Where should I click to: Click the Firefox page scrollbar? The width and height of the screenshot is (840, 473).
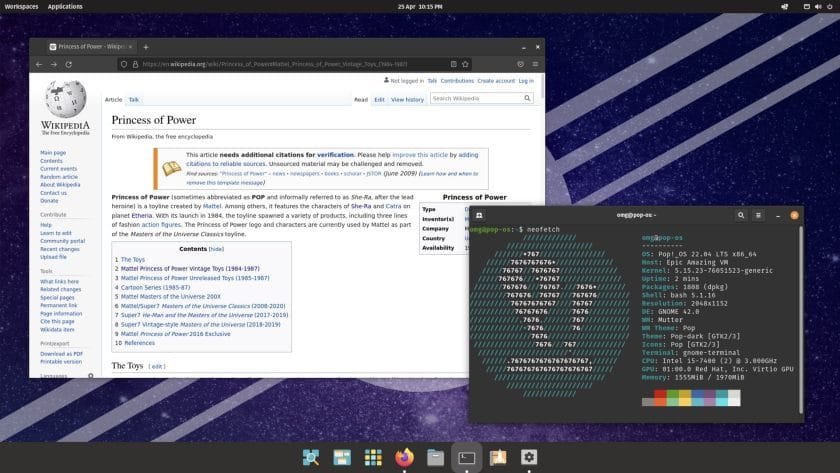[543, 87]
